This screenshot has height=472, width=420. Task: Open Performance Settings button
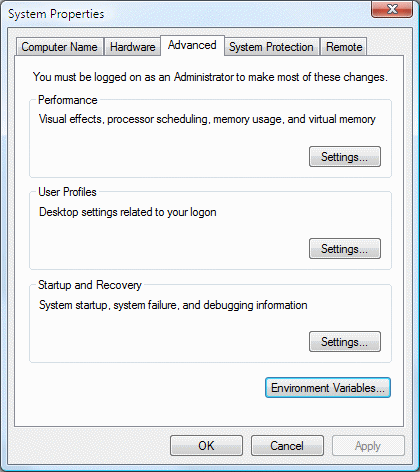(x=345, y=156)
